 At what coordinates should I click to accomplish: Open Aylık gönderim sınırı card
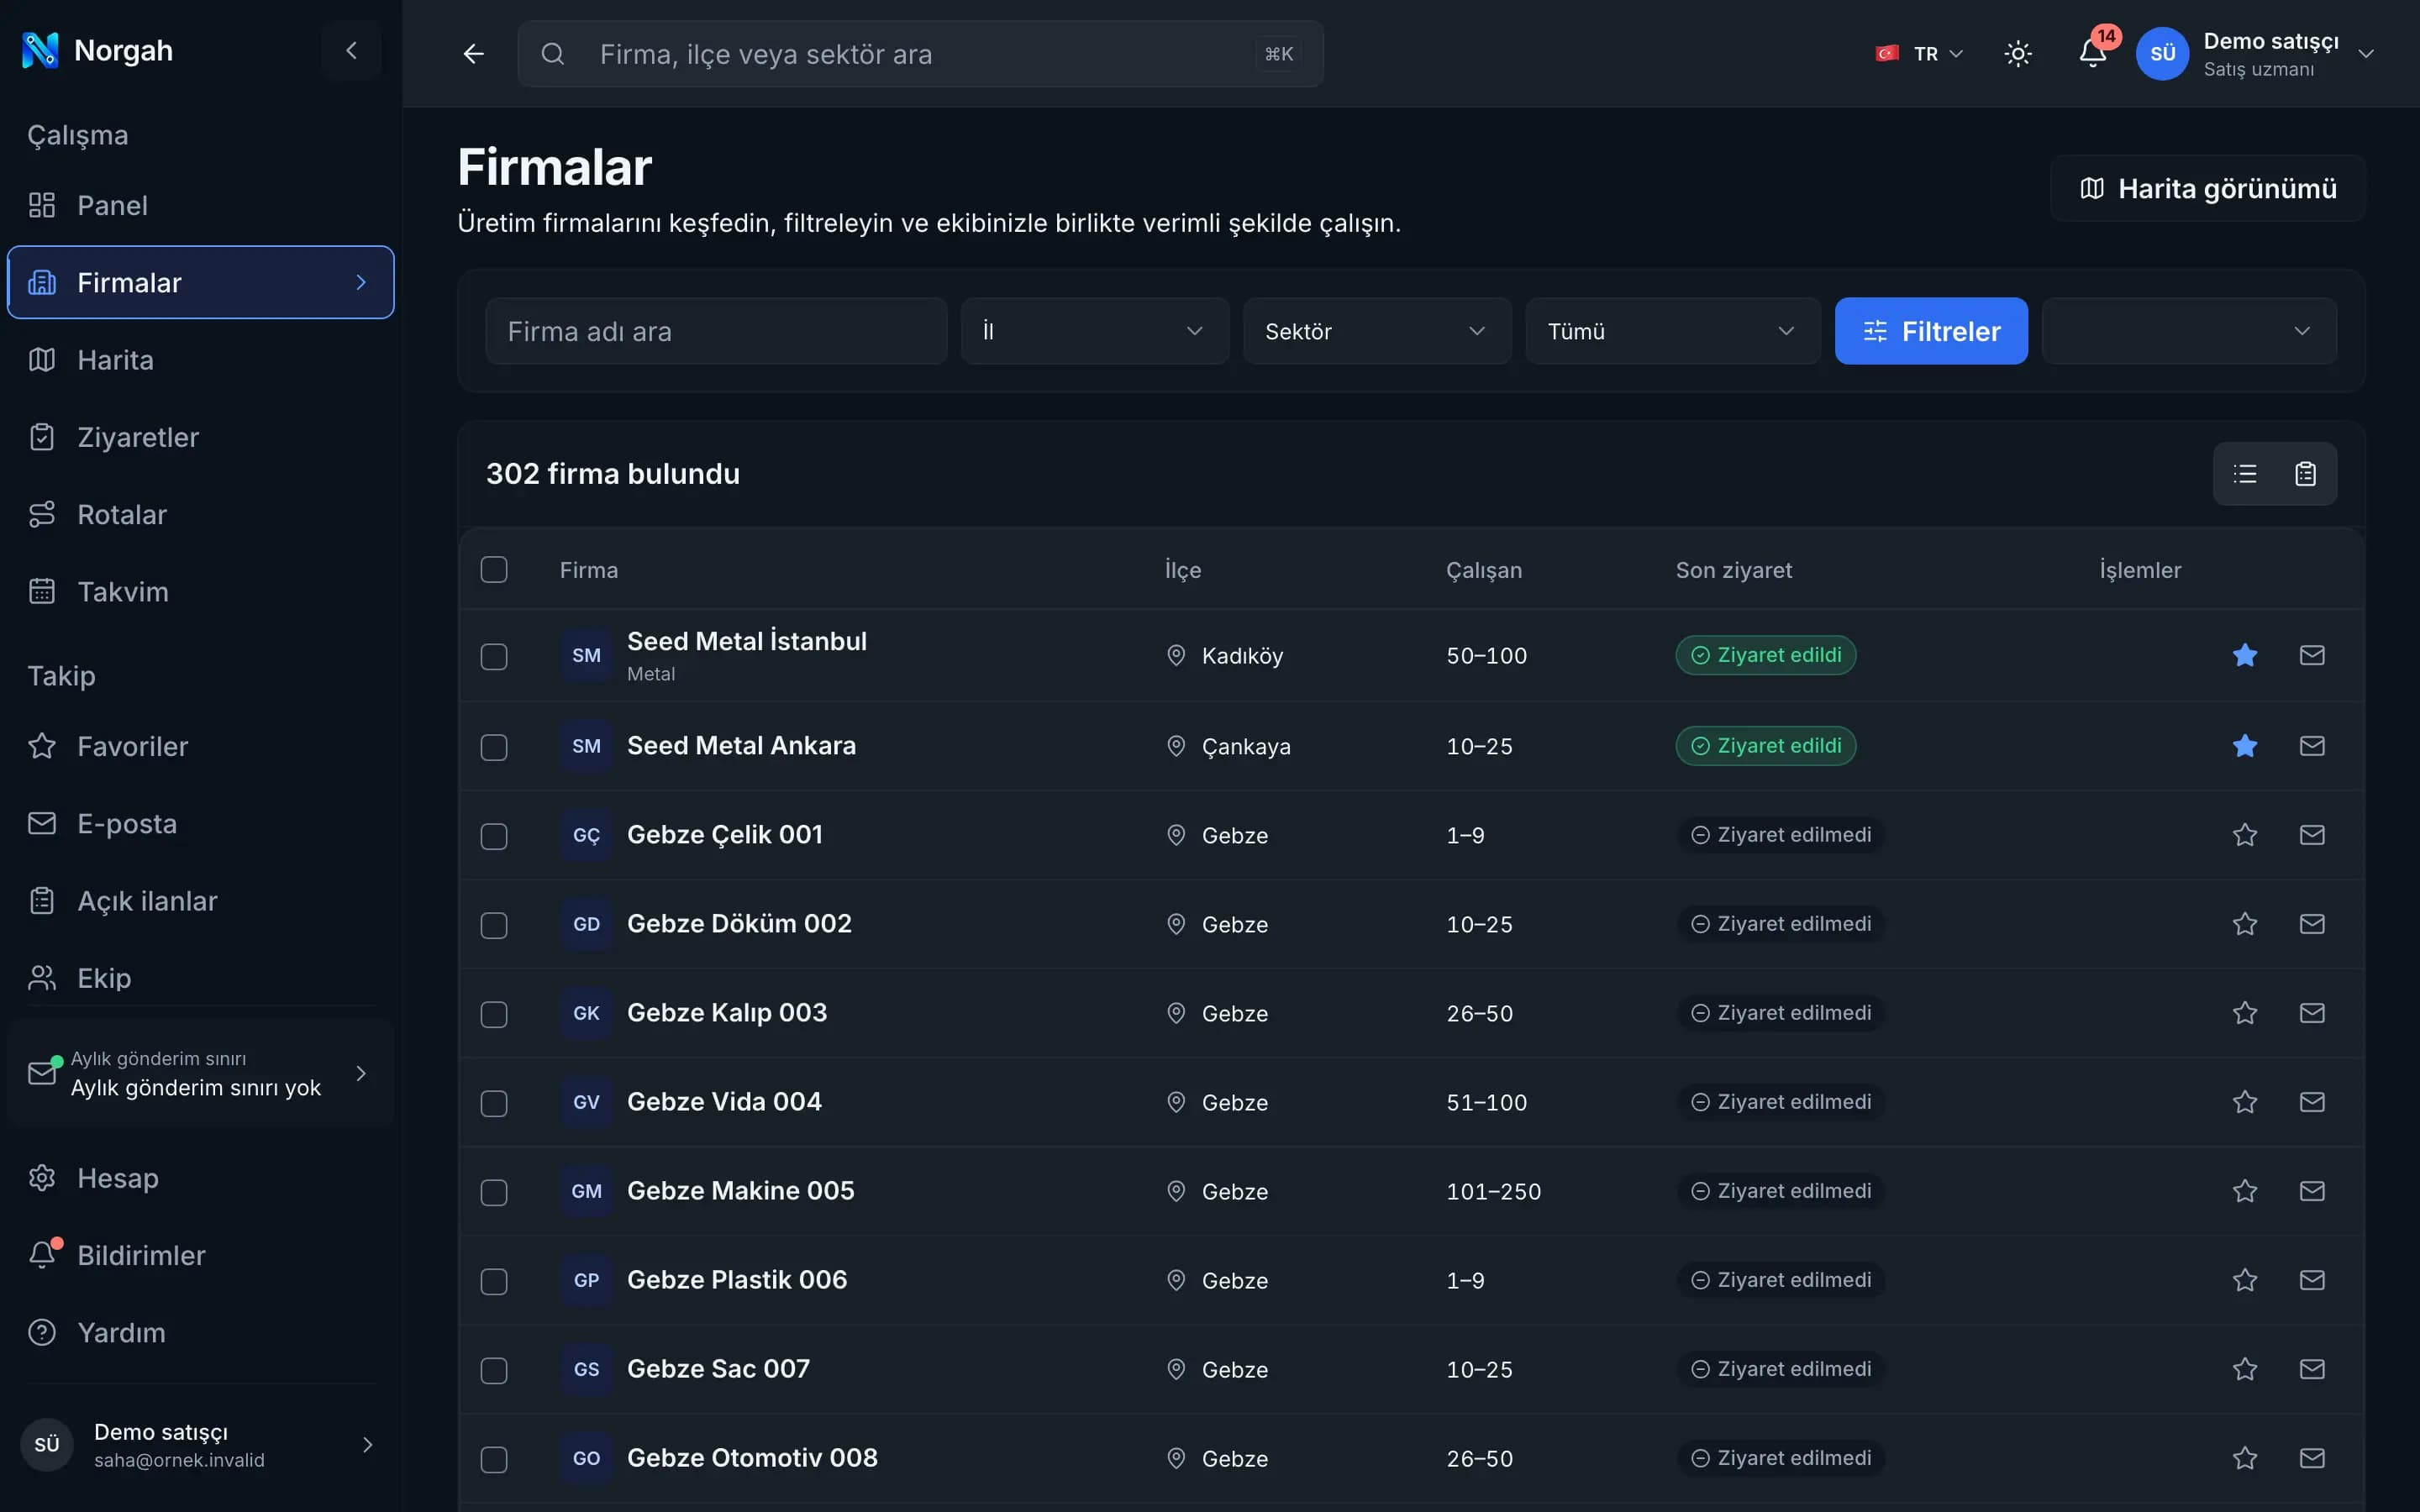[x=201, y=1073]
